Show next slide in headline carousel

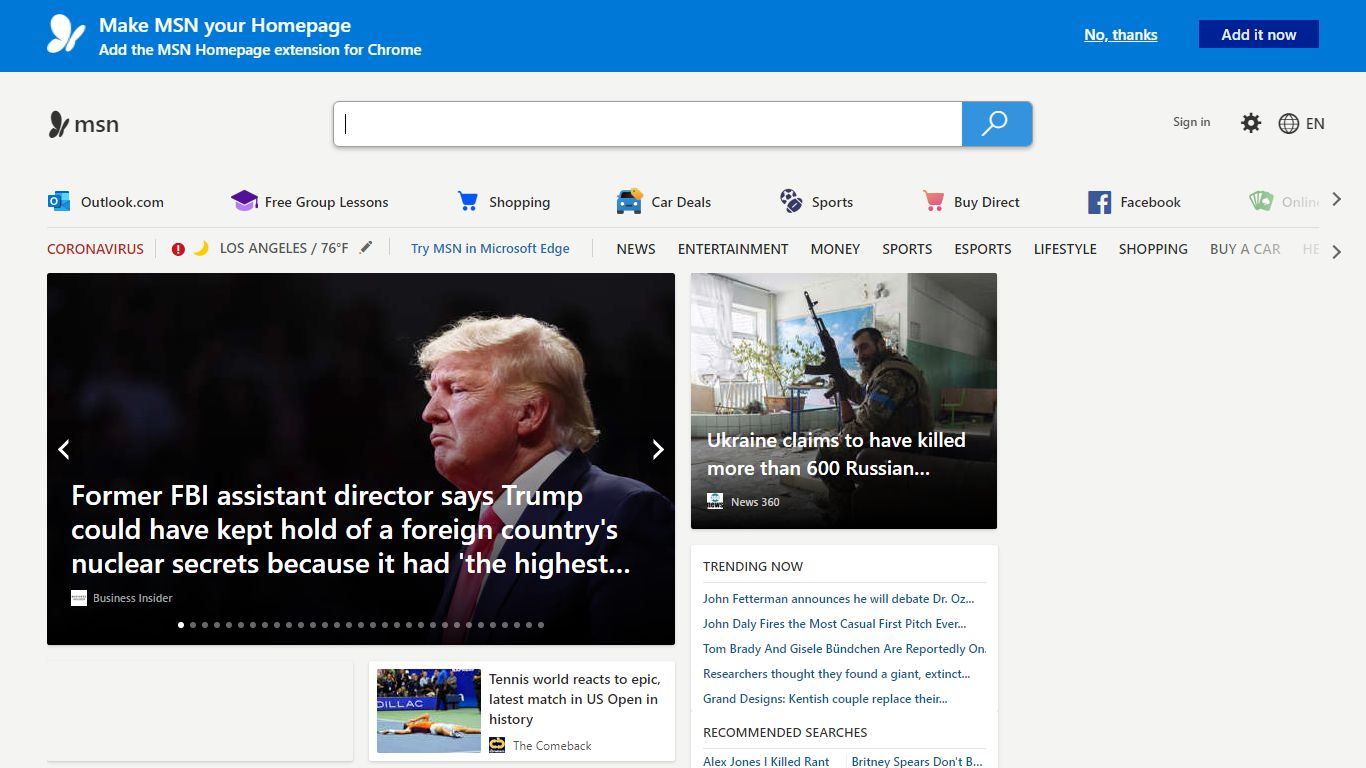pyautogui.click(x=658, y=450)
